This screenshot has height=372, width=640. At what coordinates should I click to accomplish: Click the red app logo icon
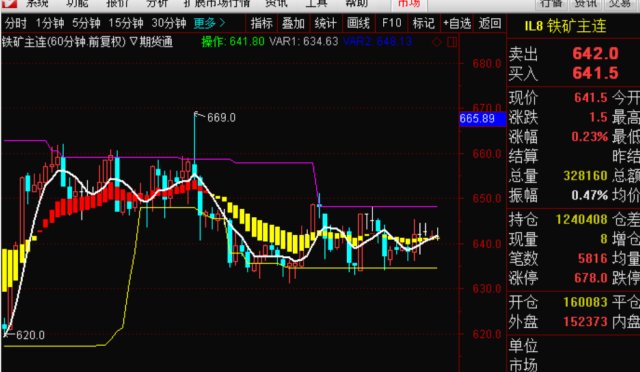[9, 4]
